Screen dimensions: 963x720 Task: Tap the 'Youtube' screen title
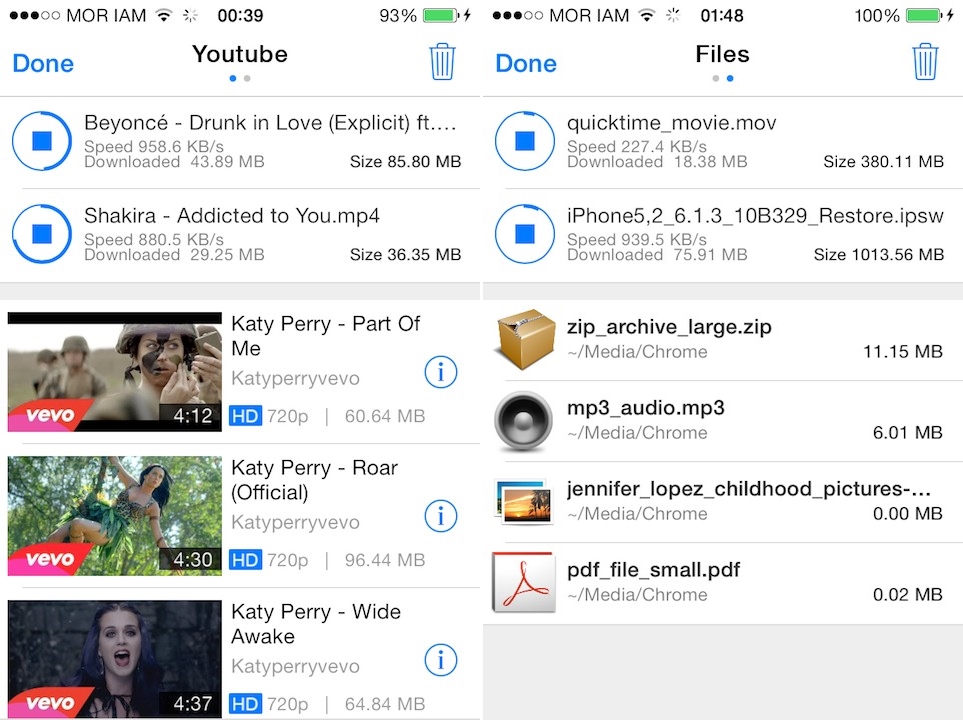[240, 54]
